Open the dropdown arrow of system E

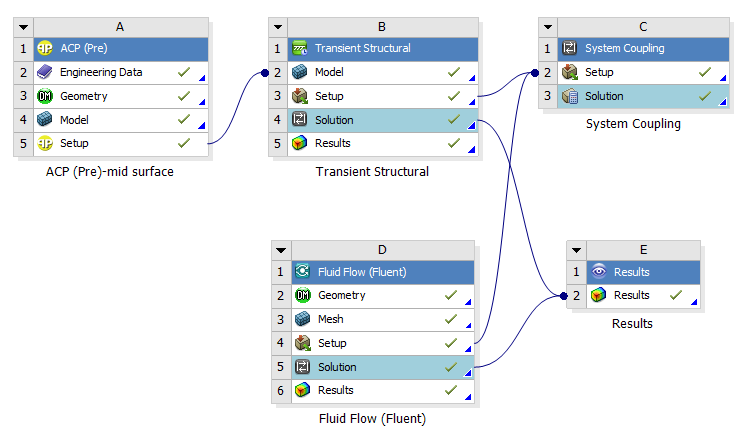pos(576,250)
